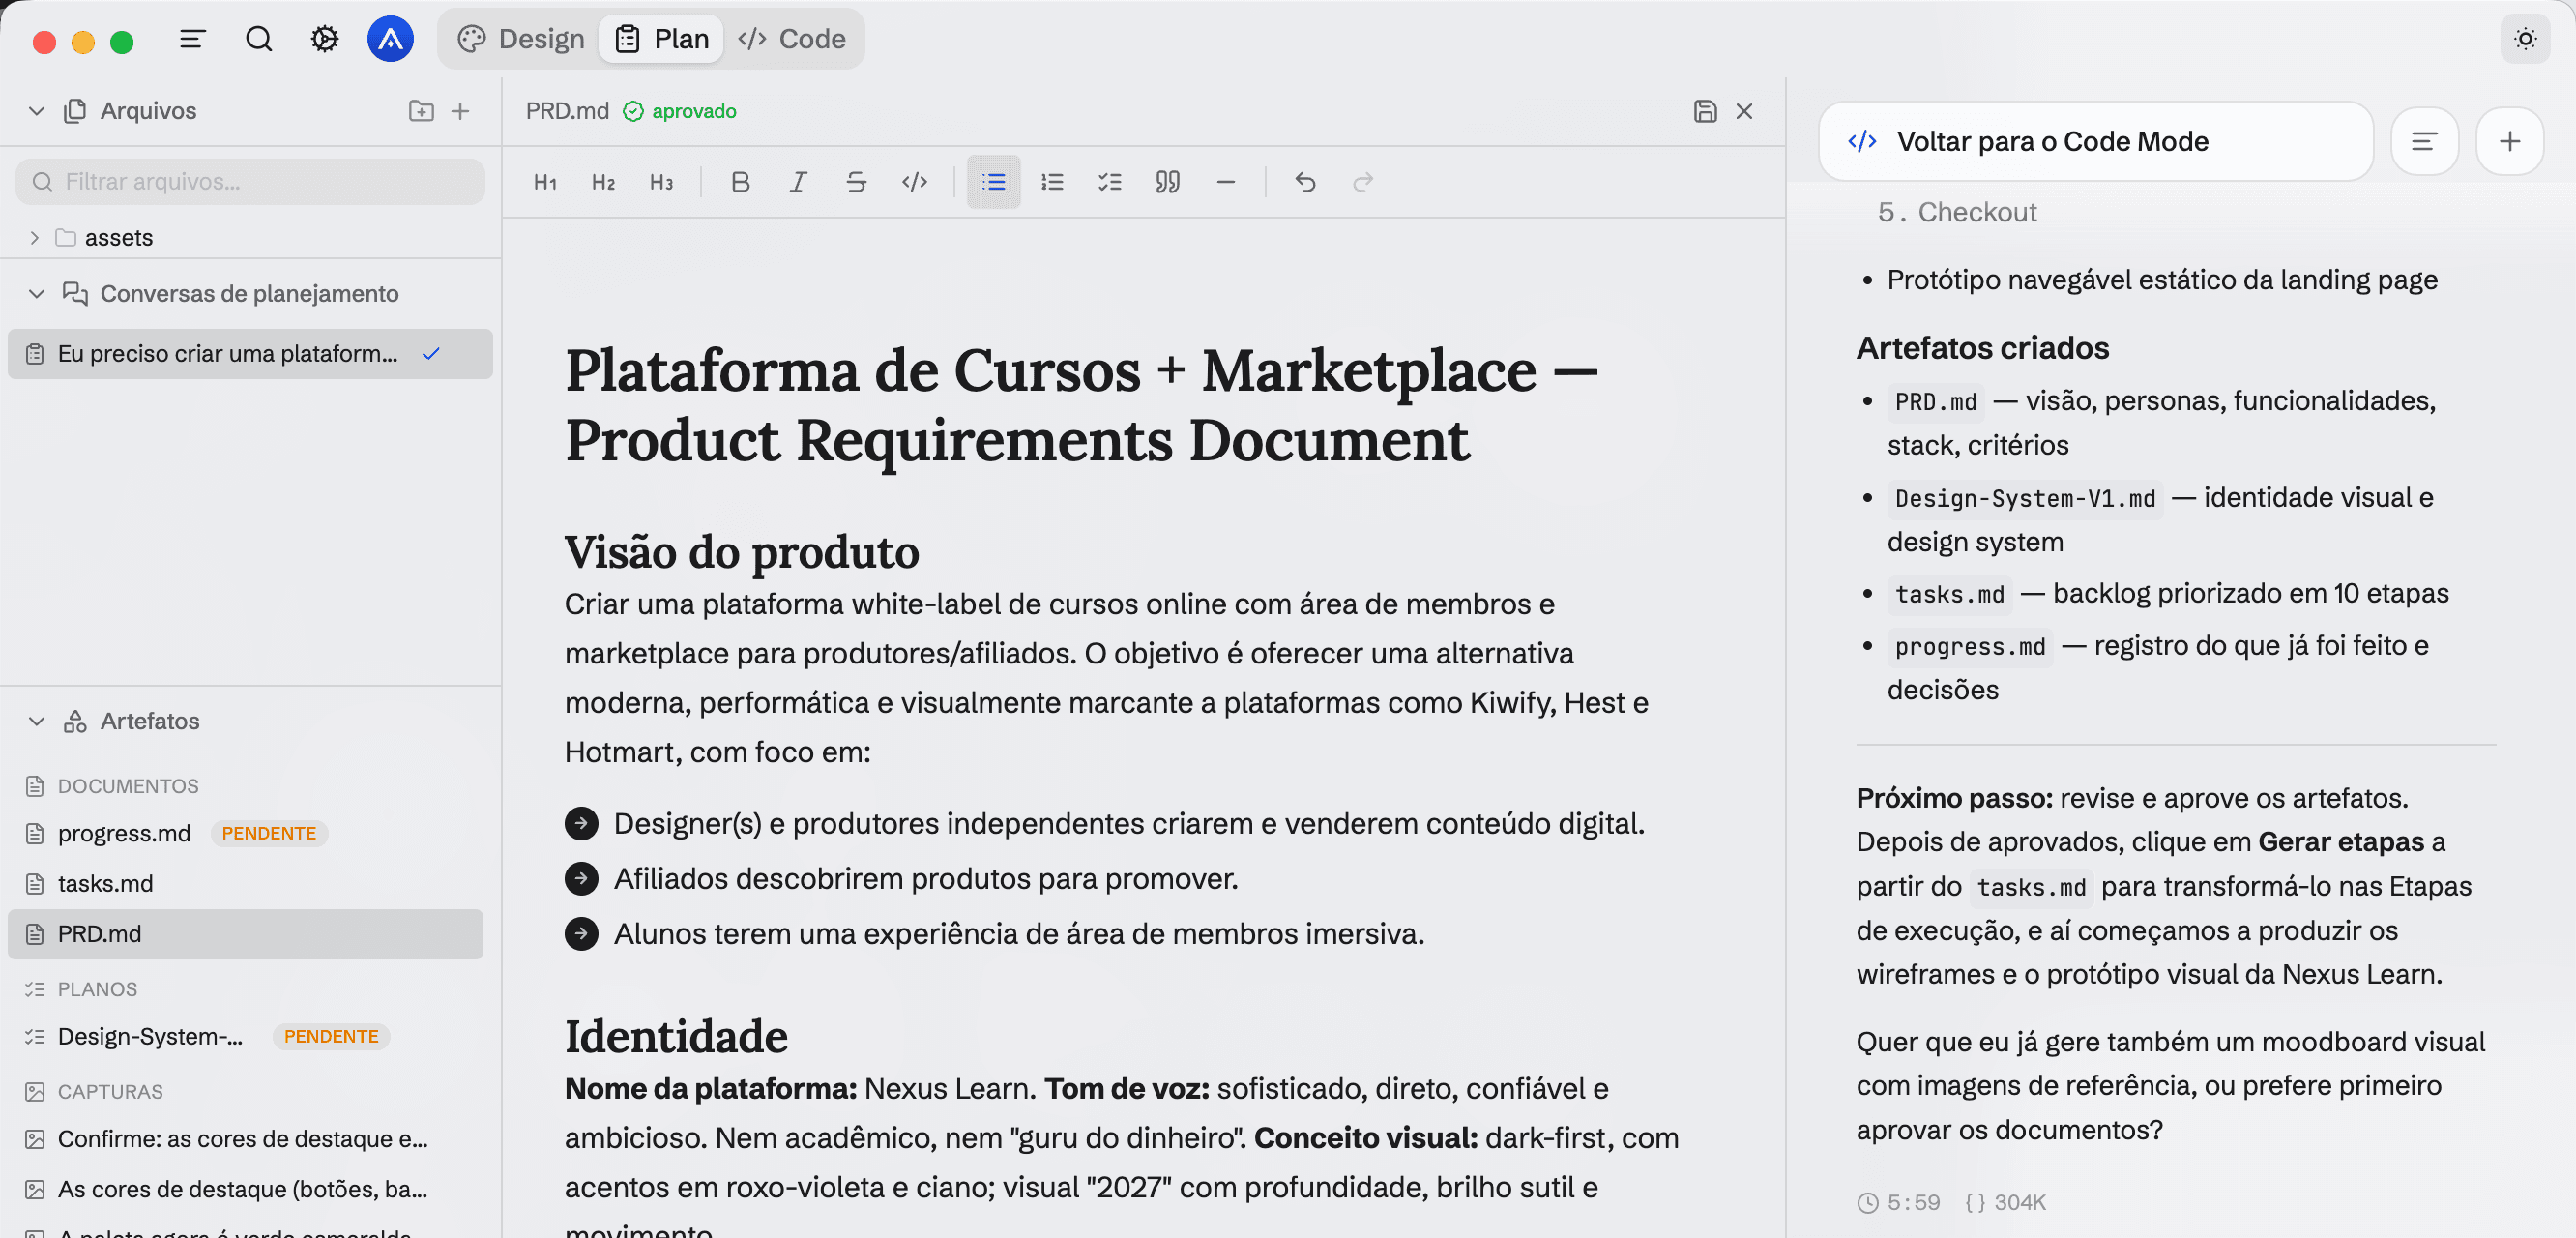The height and width of the screenshot is (1238, 2576).
Task: Add new file in Arquivos
Action: [460, 111]
